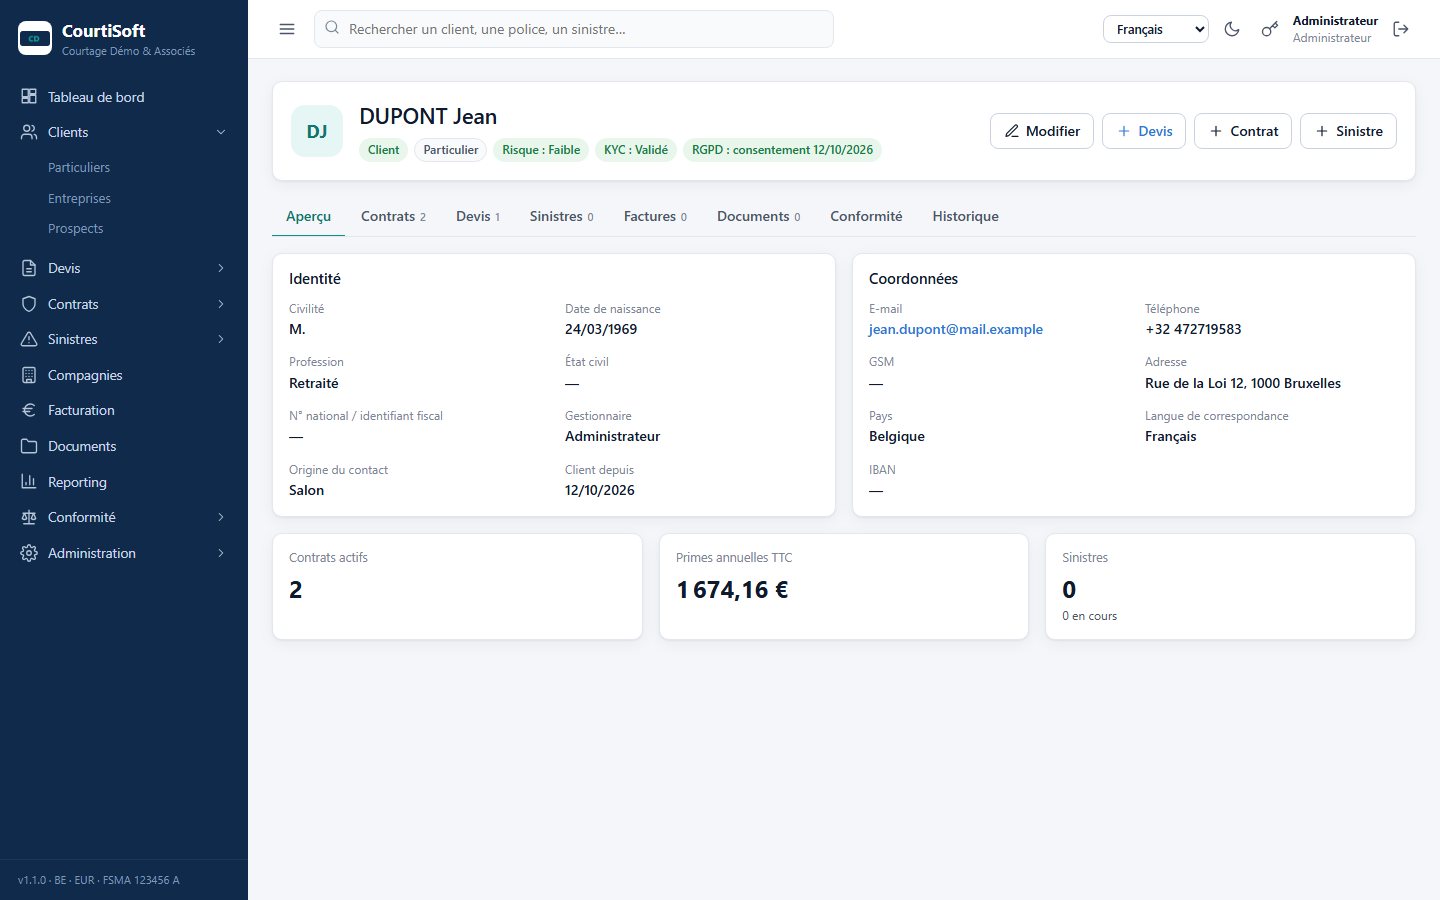
Task: Click the Conformité scales icon
Action: (x=29, y=517)
